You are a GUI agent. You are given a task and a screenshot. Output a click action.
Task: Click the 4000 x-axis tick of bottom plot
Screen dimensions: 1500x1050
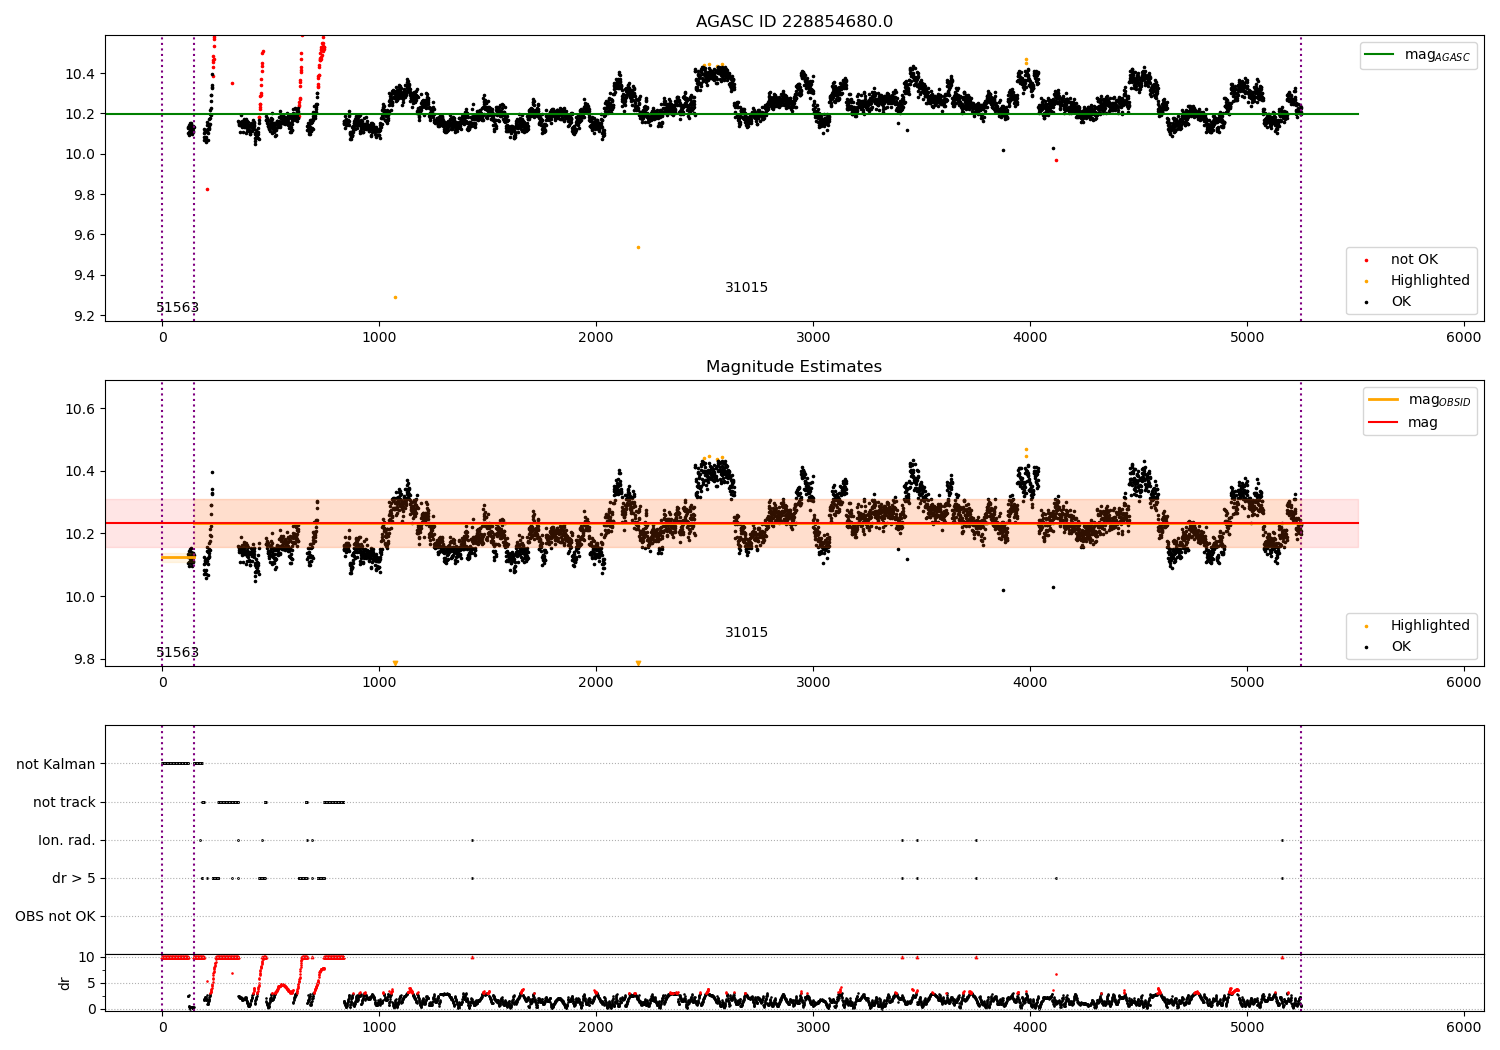(1030, 1028)
